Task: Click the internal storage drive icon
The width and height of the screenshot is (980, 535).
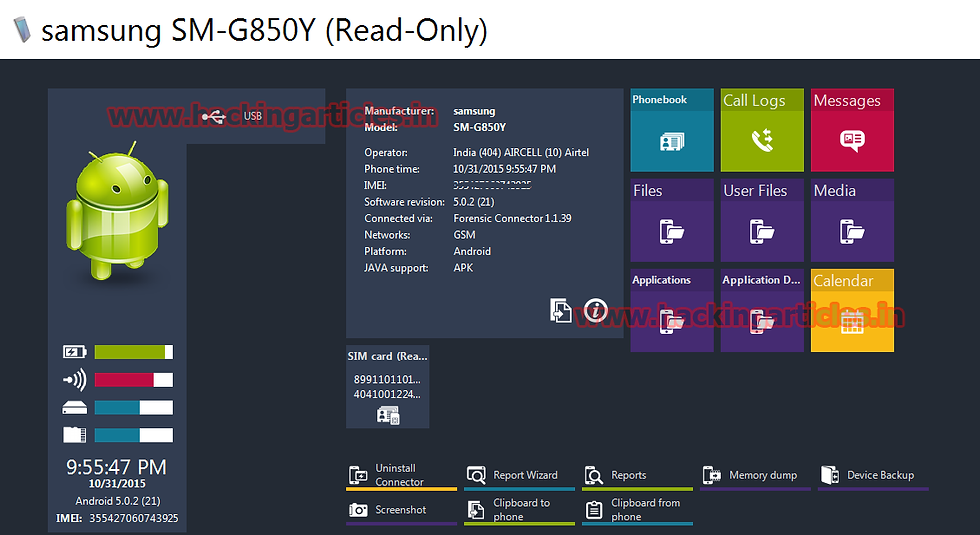Action: pos(74,408)
